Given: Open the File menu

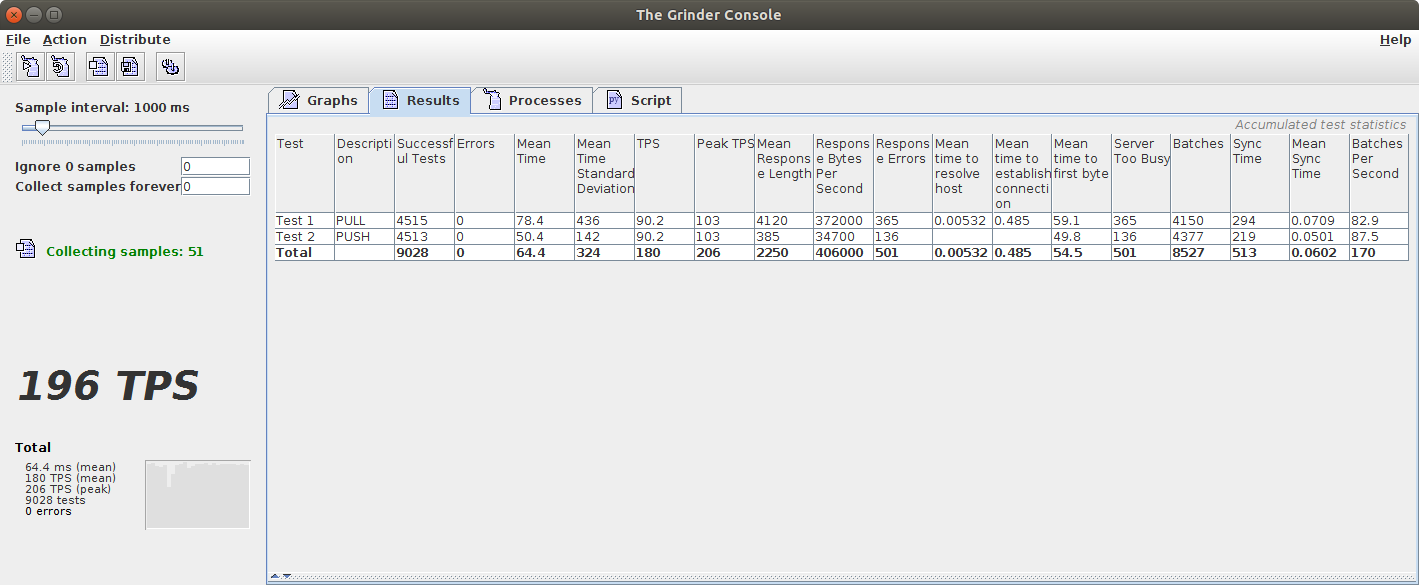Looking at the screenshot, I should coord(18,40).
